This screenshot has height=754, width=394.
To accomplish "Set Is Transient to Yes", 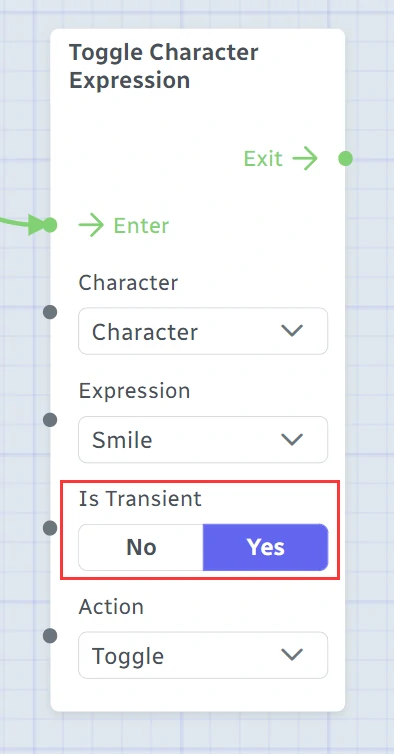I will (266, 547).
